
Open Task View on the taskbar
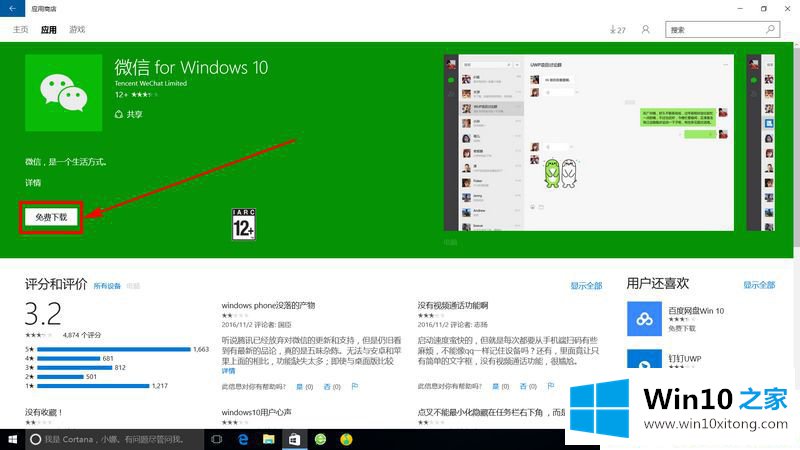coord(217,439)
